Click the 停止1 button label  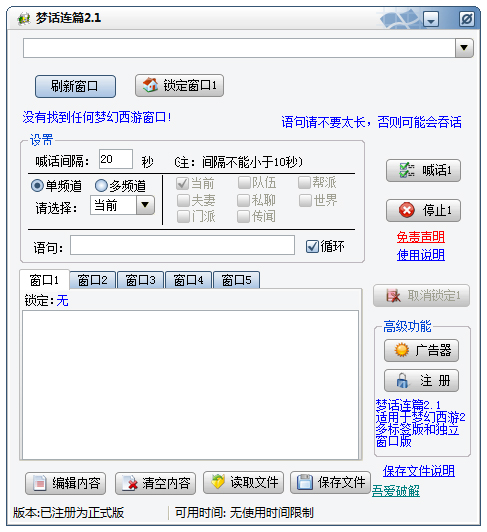tap(437, 210)
